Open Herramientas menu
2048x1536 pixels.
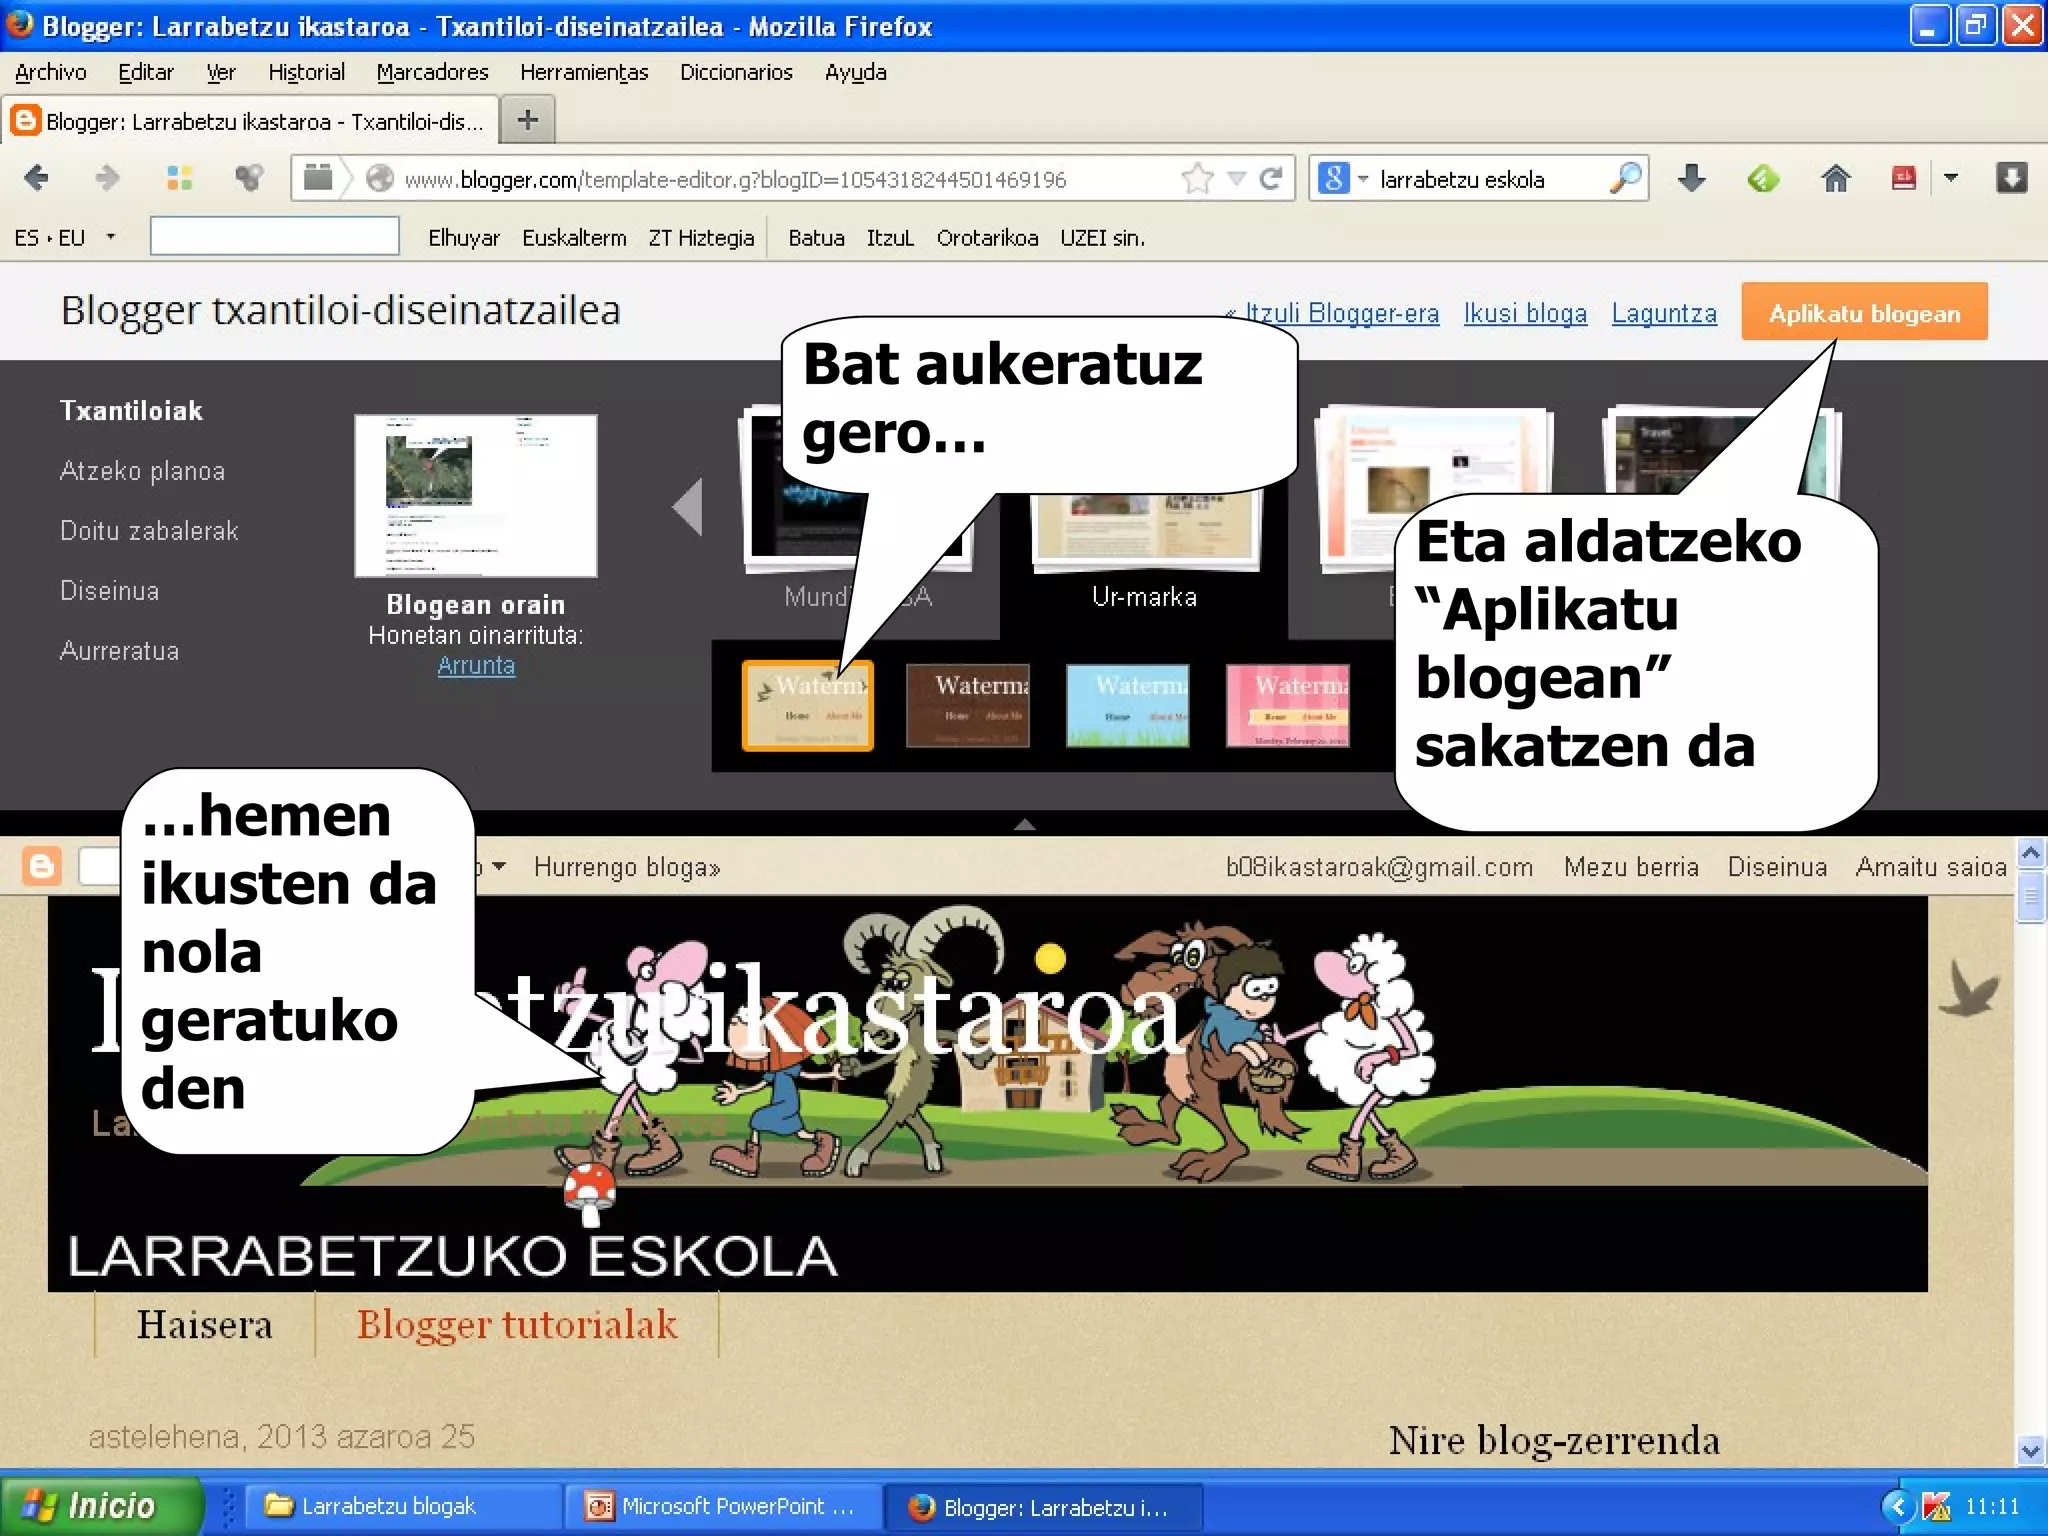(x=584, y=72)
